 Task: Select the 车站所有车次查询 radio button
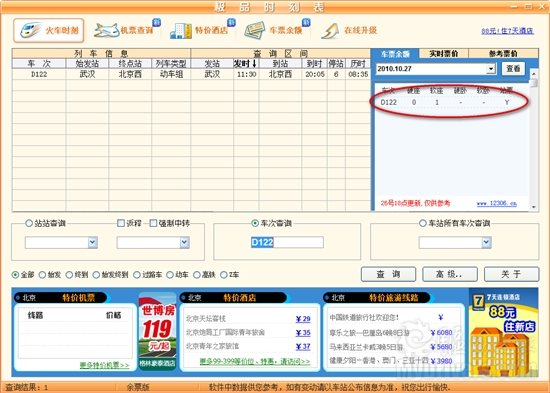click(423, 223)
